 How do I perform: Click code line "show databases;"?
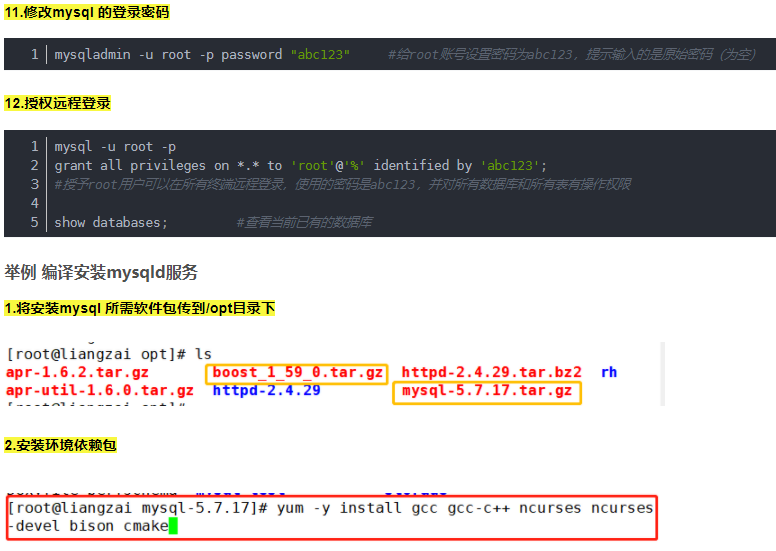[111, 222]
